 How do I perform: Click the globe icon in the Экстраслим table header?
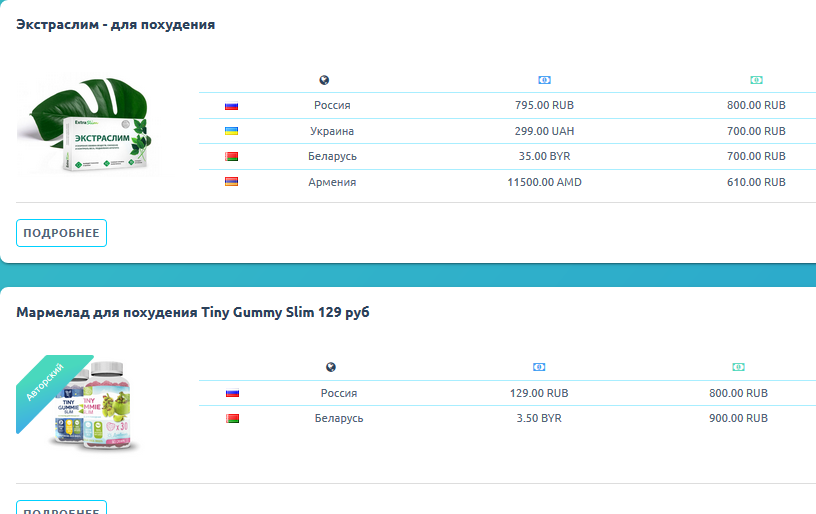324,80
